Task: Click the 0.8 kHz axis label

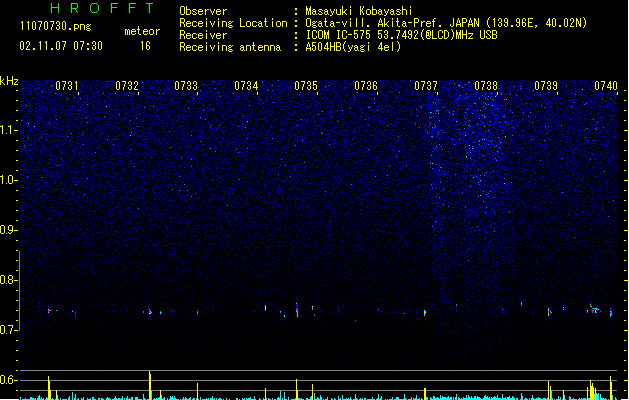Action: click(9, 280)
